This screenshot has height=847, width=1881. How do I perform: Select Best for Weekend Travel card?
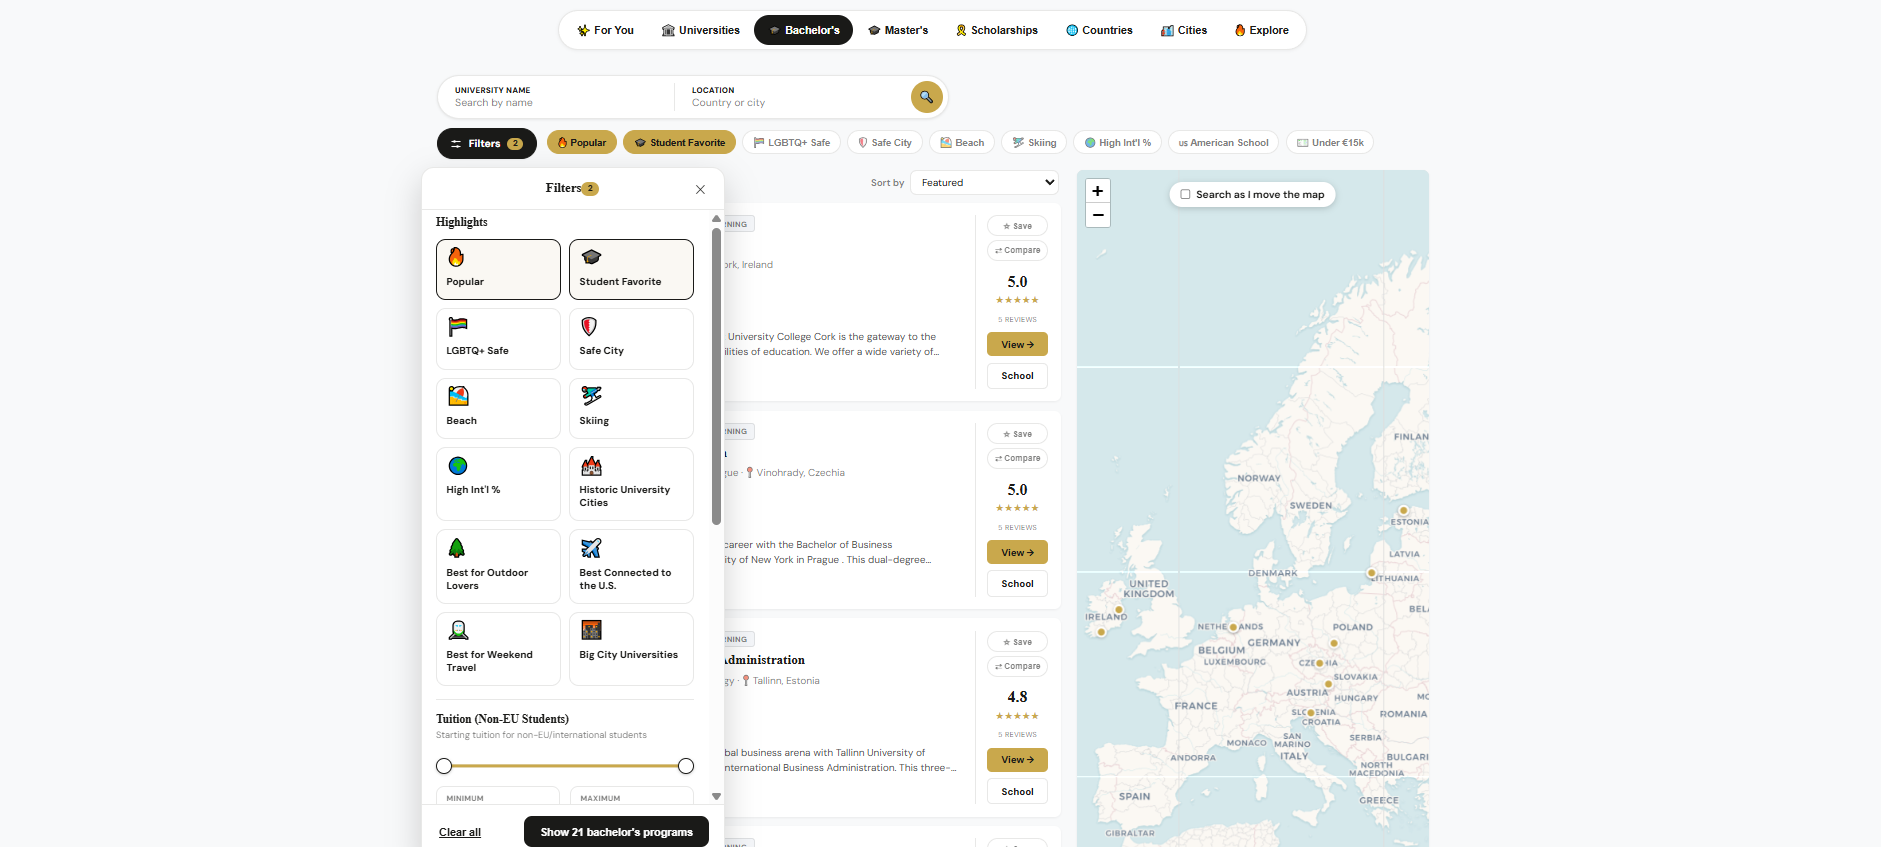[x=498, y=649]
